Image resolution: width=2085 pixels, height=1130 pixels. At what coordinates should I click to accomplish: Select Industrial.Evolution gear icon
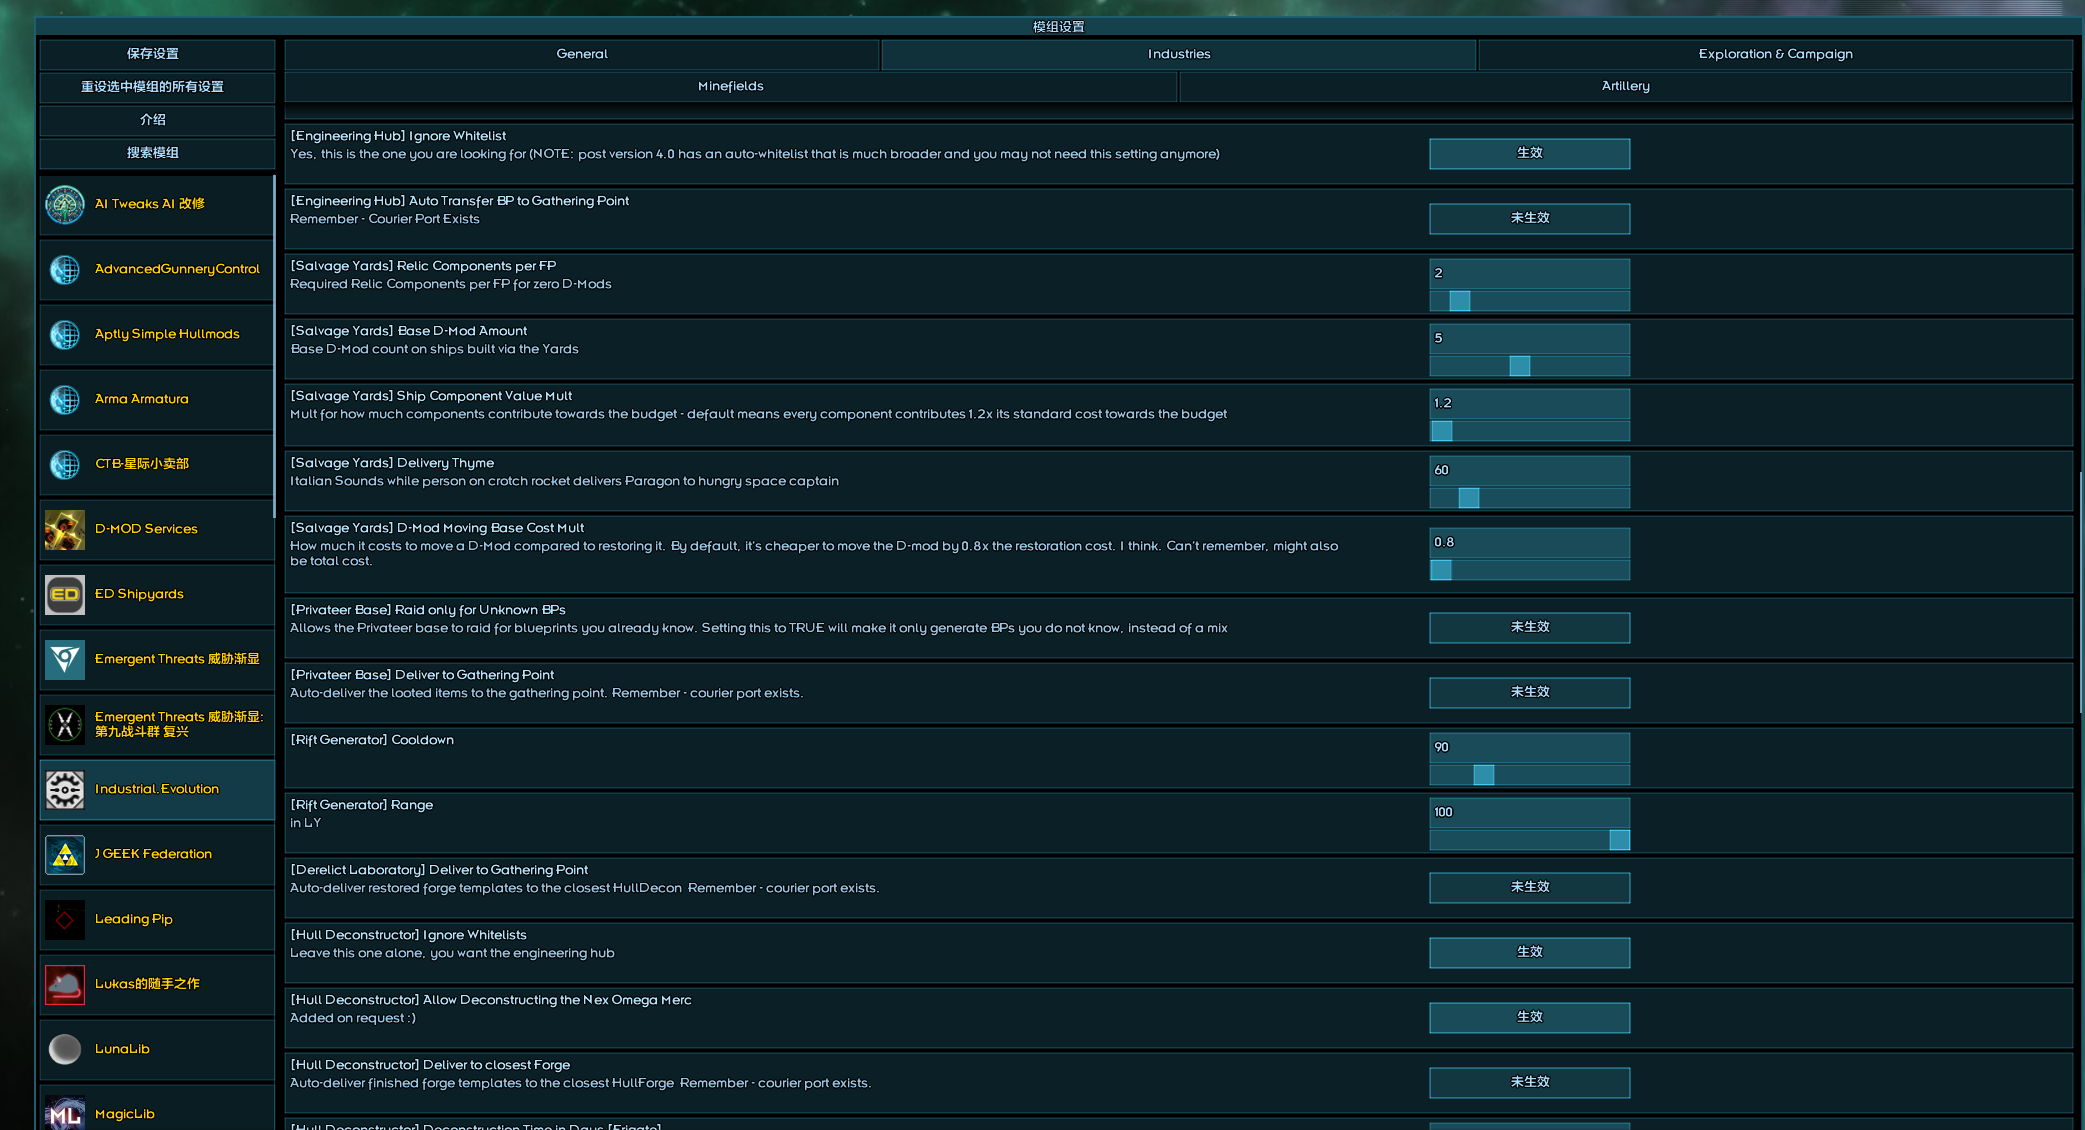[x=65, y=790]
